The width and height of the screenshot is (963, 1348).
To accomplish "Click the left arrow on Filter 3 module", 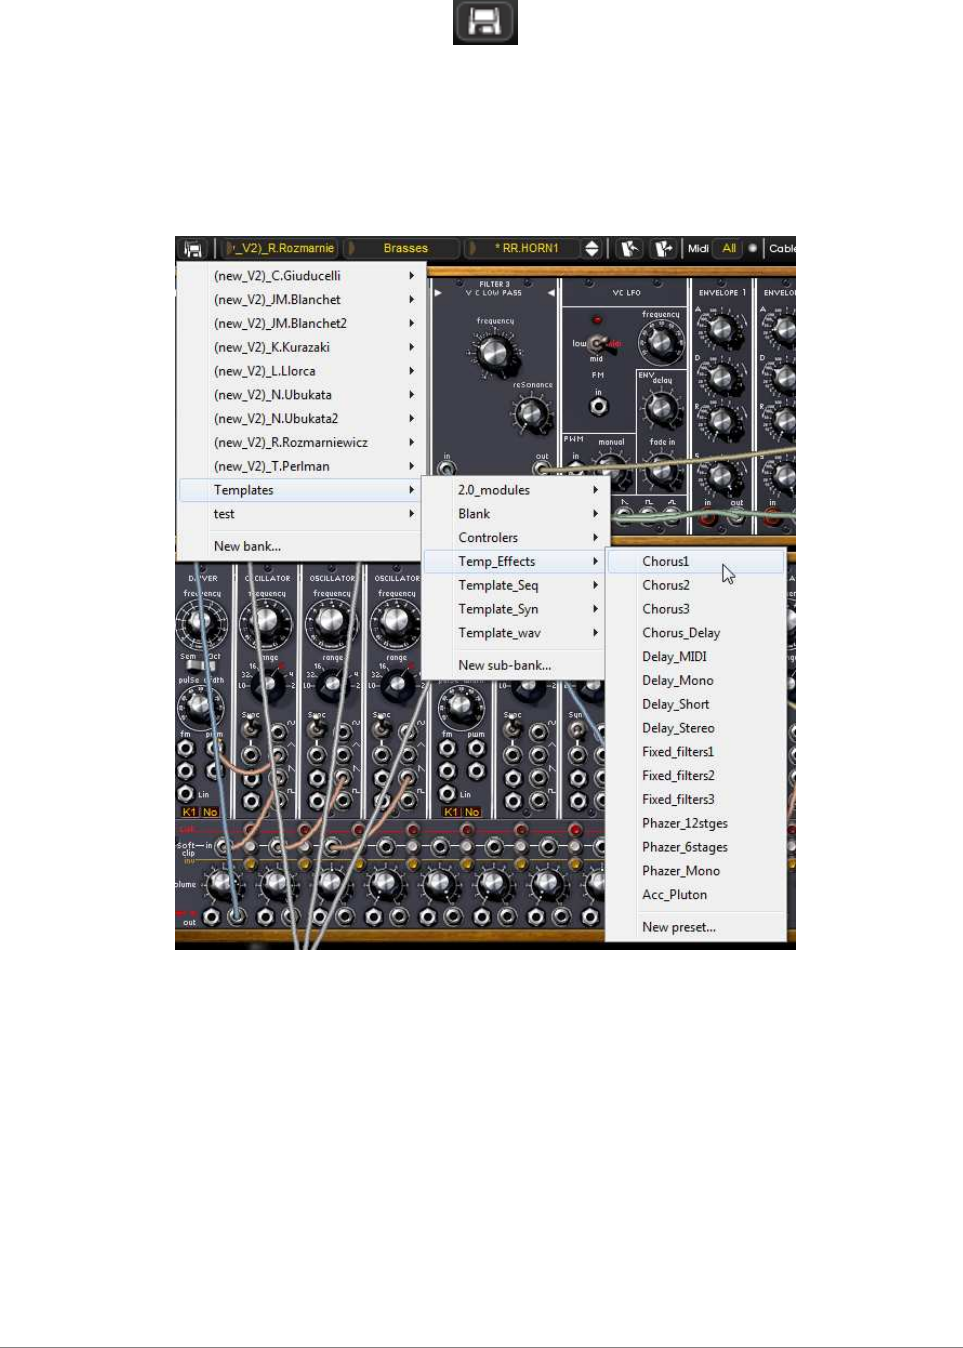I will tap(438, 293).
